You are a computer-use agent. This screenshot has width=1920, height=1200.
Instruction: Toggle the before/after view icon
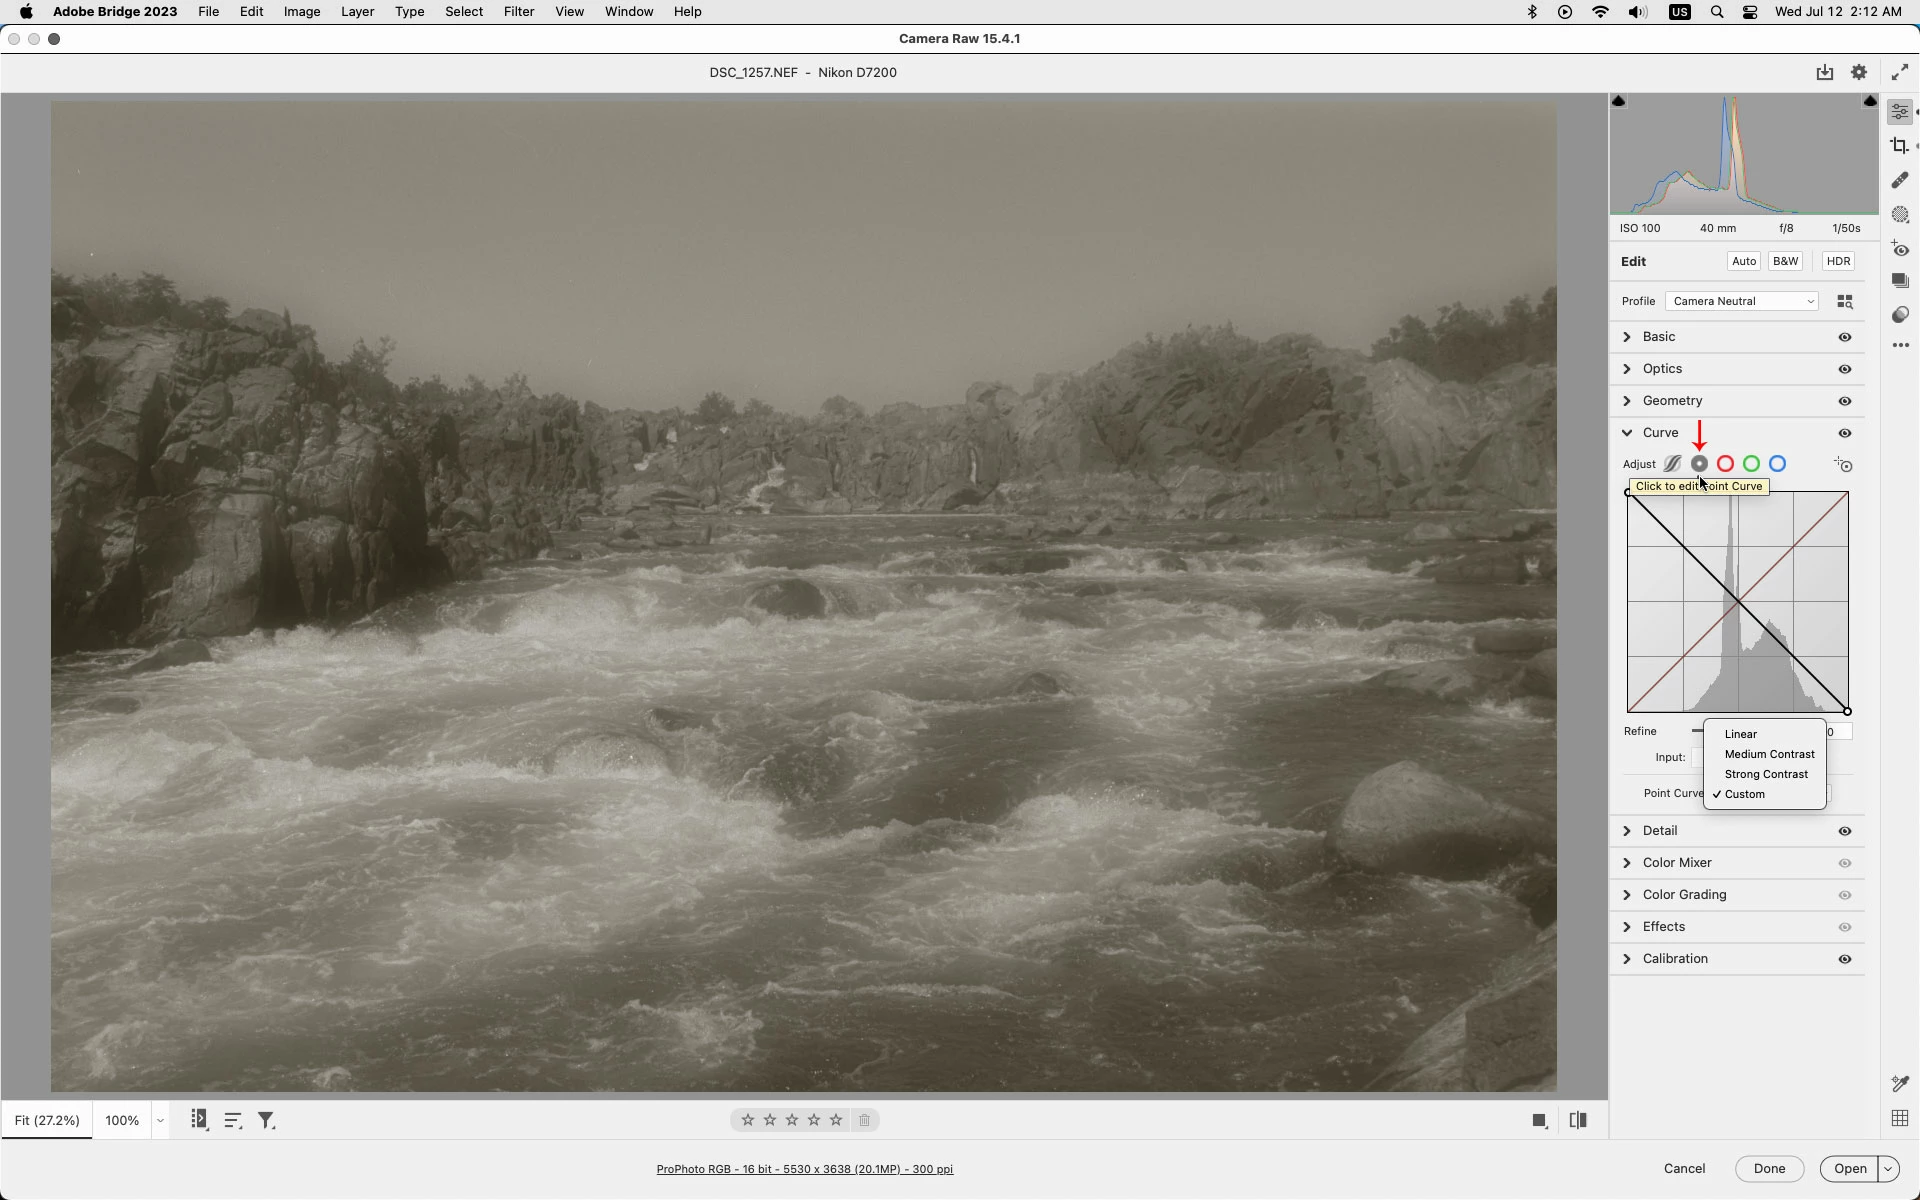pyautogui.click(x=1578, y=1120)
